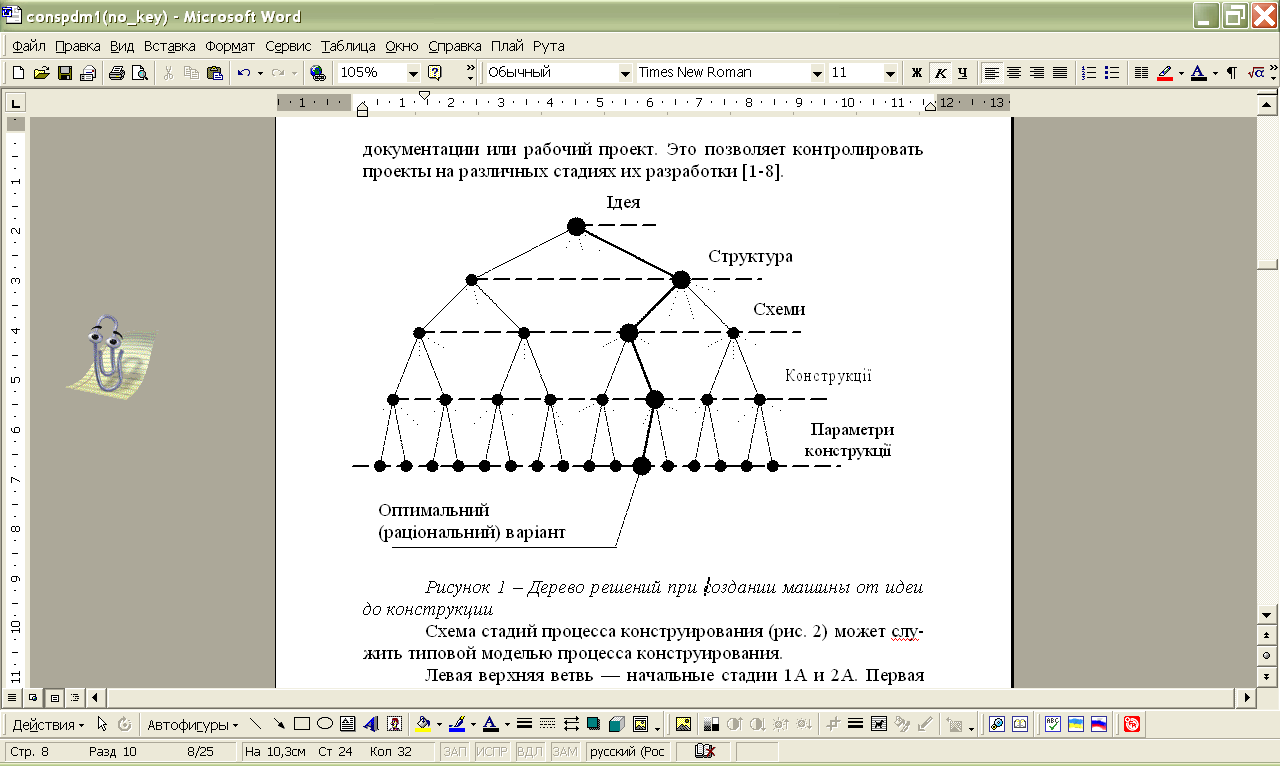Viewport: 1280px width, 766px height.
Task: Open the Таблица menu
Action: (x=348, y=46)
